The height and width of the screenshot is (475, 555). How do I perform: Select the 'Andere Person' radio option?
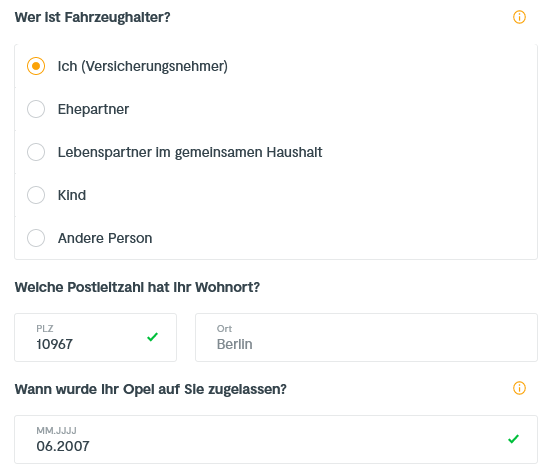tap(36, 238)
